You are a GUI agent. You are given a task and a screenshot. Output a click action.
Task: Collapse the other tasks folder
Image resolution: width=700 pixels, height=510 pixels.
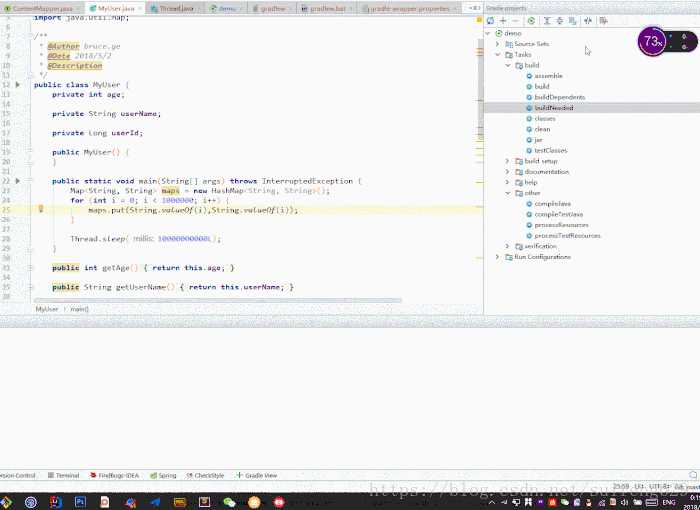[508, 193]
